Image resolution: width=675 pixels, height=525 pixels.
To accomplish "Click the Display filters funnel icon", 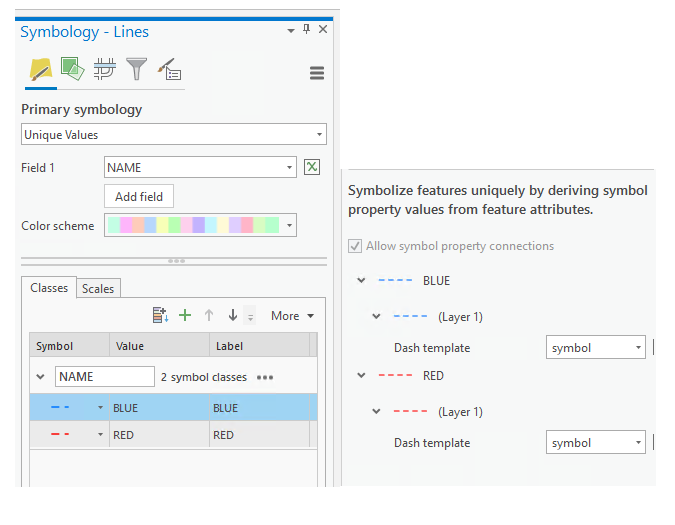I will [136, 70].
